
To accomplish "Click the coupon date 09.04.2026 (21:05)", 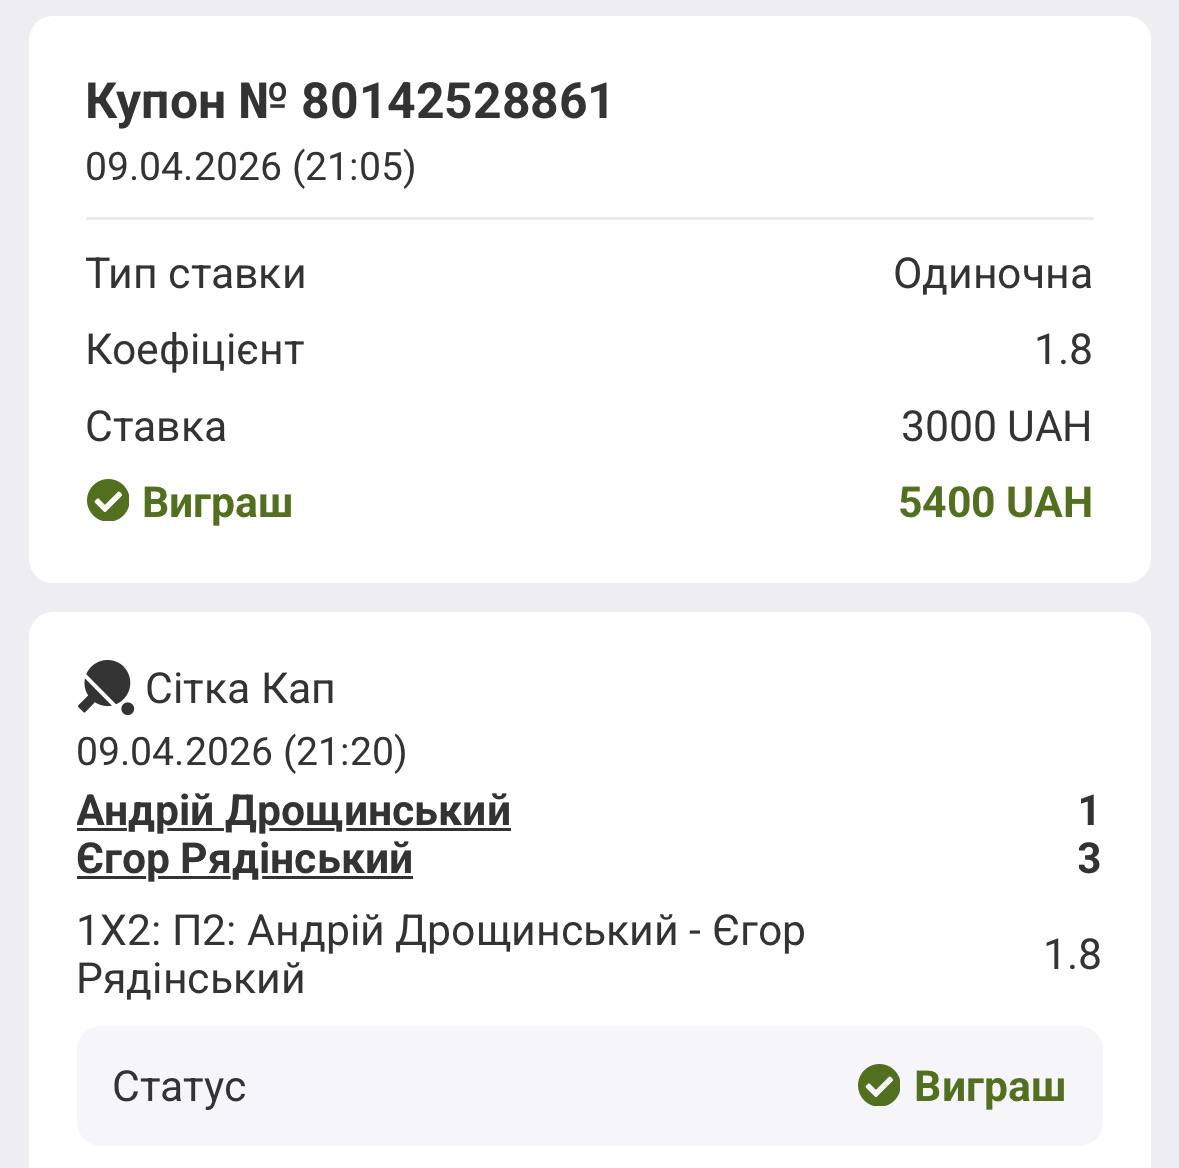I will pos(250,166).
